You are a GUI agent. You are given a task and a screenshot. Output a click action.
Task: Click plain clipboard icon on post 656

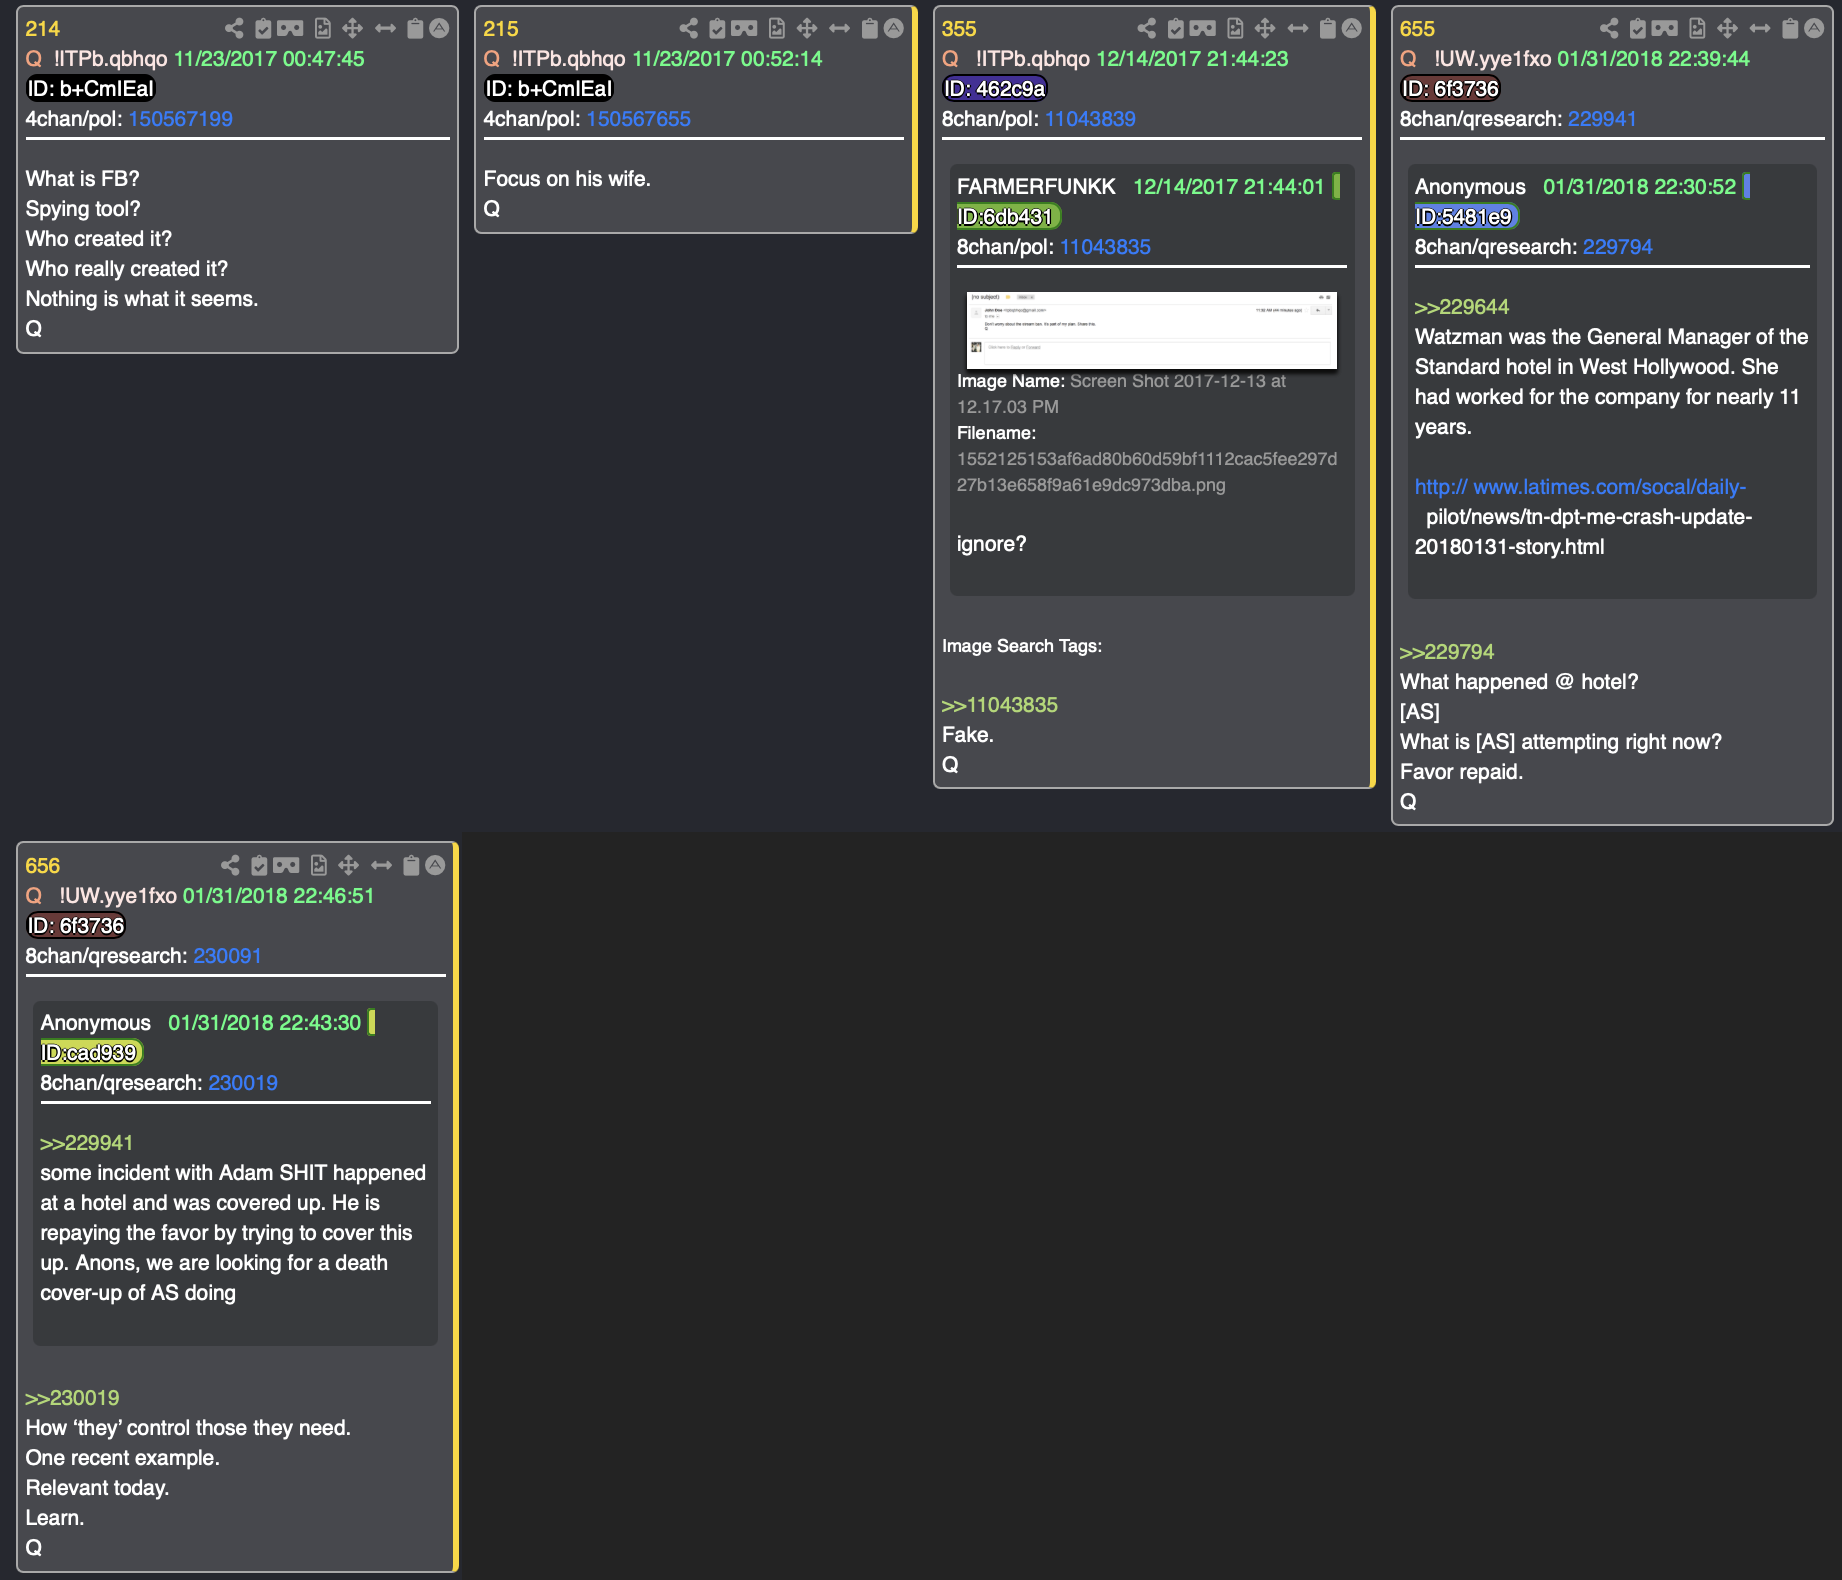pos(411,865)
